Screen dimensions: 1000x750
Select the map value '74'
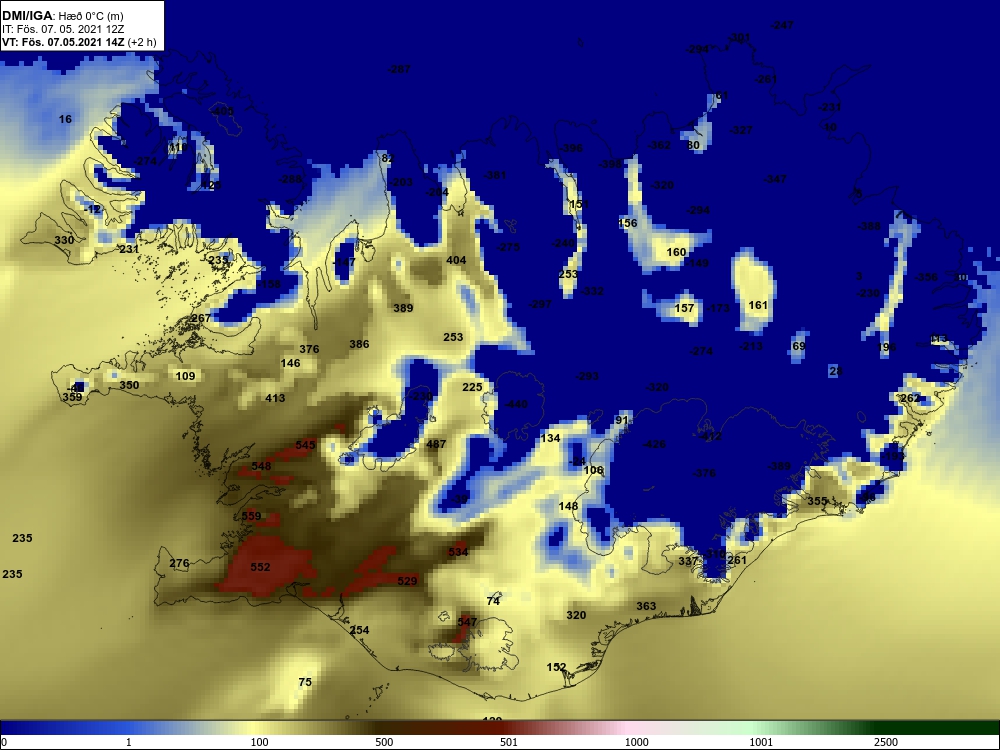(493, 601)
